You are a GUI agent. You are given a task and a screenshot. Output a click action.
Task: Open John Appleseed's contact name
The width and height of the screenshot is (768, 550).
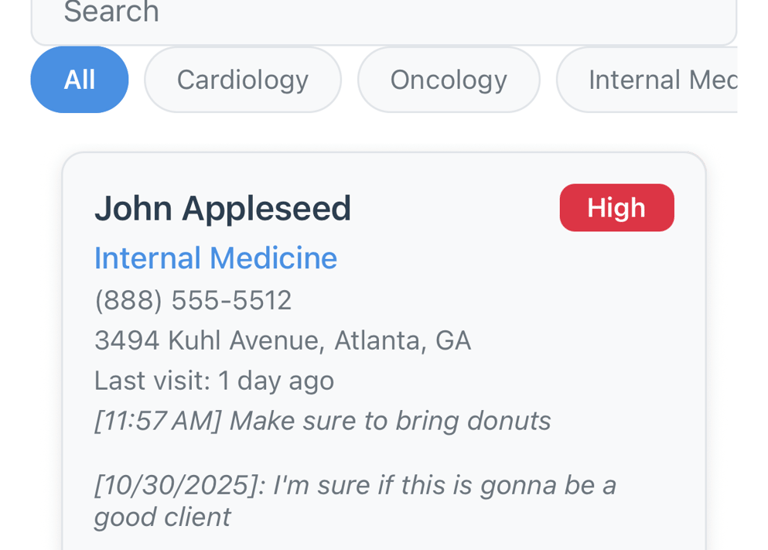[x=222, y=208]
